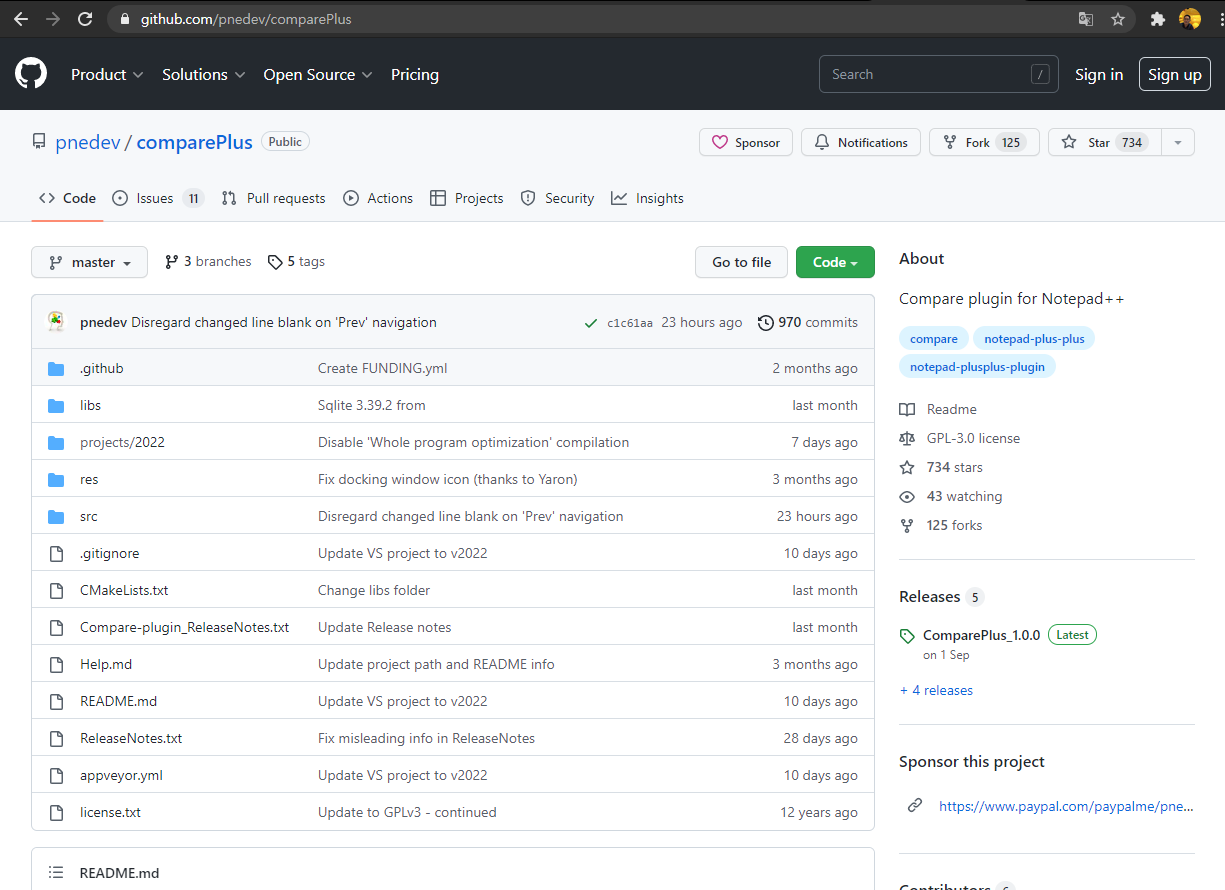Click the Notifications button

861,142
